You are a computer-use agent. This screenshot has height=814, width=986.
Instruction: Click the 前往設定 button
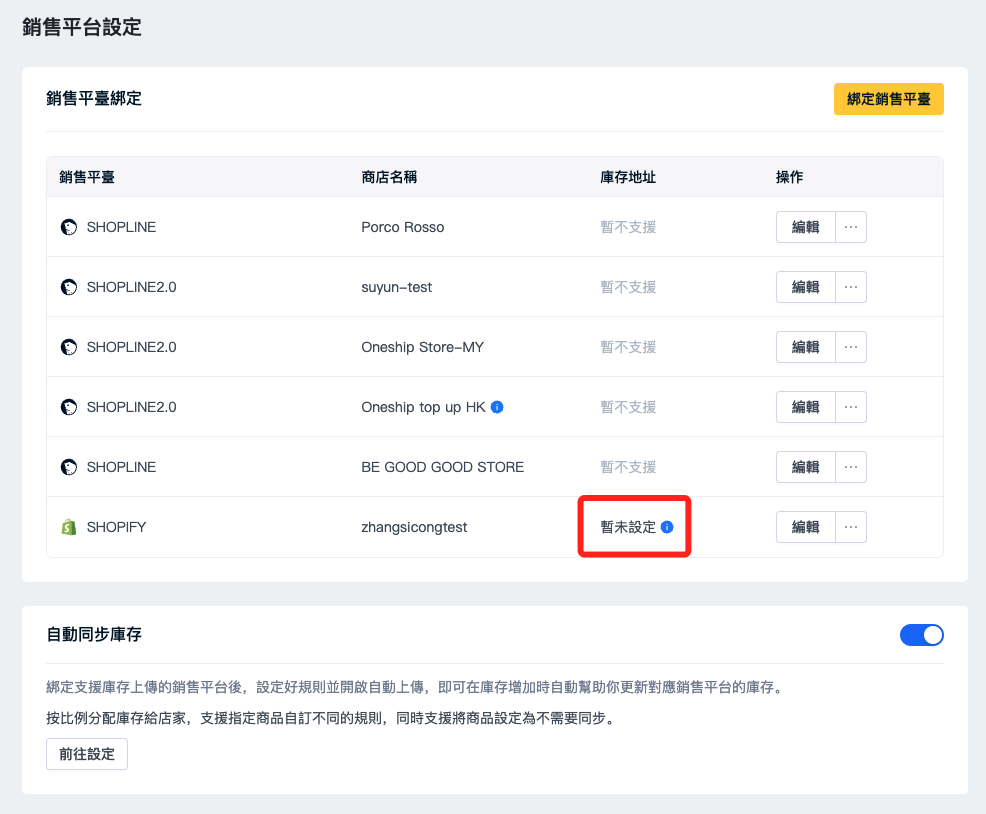coord(87,754)
